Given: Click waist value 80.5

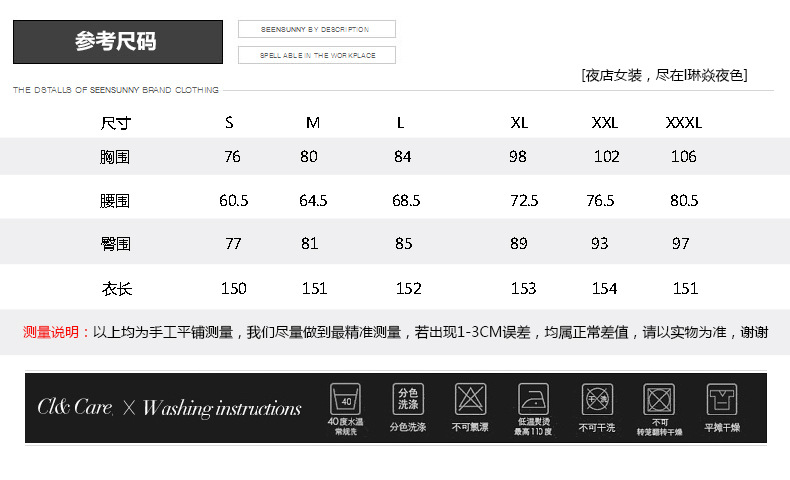Looking at the screenshot, I should 684,201.
